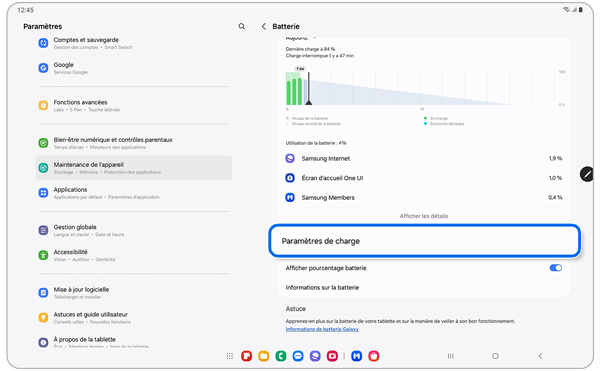The image size is (600, 371).
Task: Click the 0,4 % value for Samsung Members
Action: point(555,197)
